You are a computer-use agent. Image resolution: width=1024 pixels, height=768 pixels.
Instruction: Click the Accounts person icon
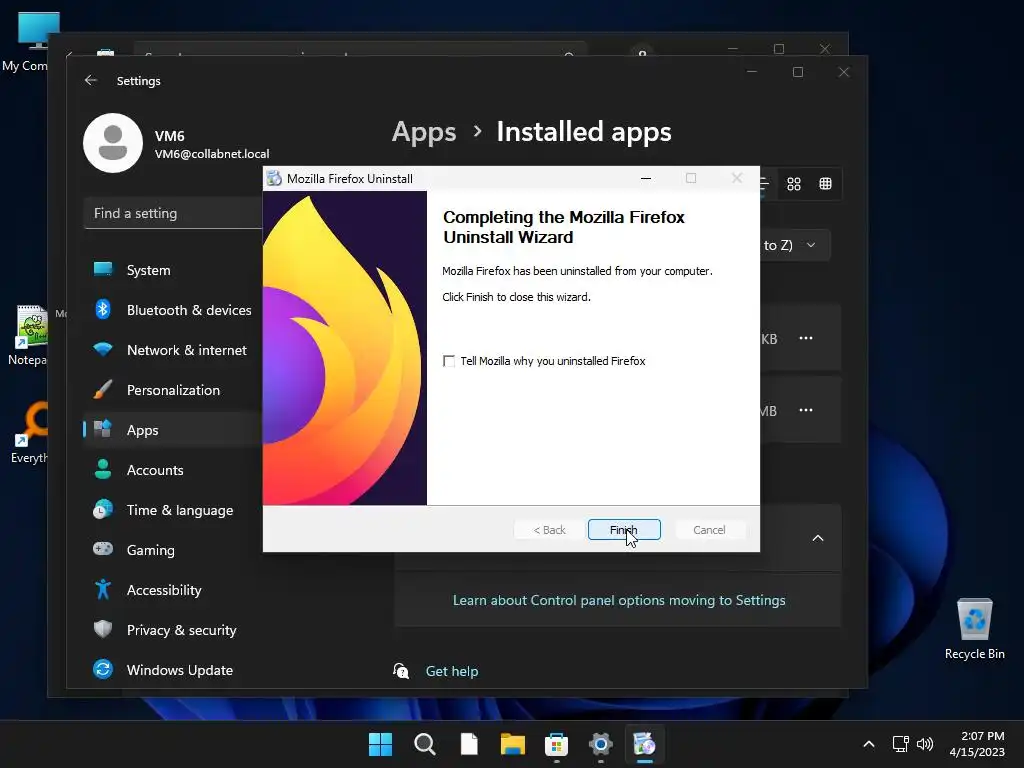click(103, 469)
